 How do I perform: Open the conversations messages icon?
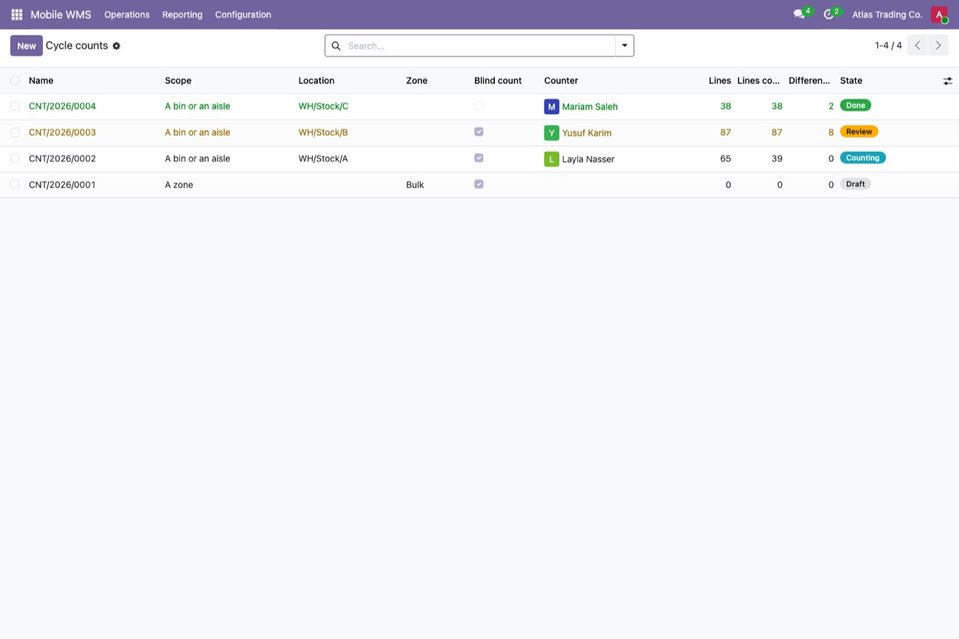(x=799, y=14)
